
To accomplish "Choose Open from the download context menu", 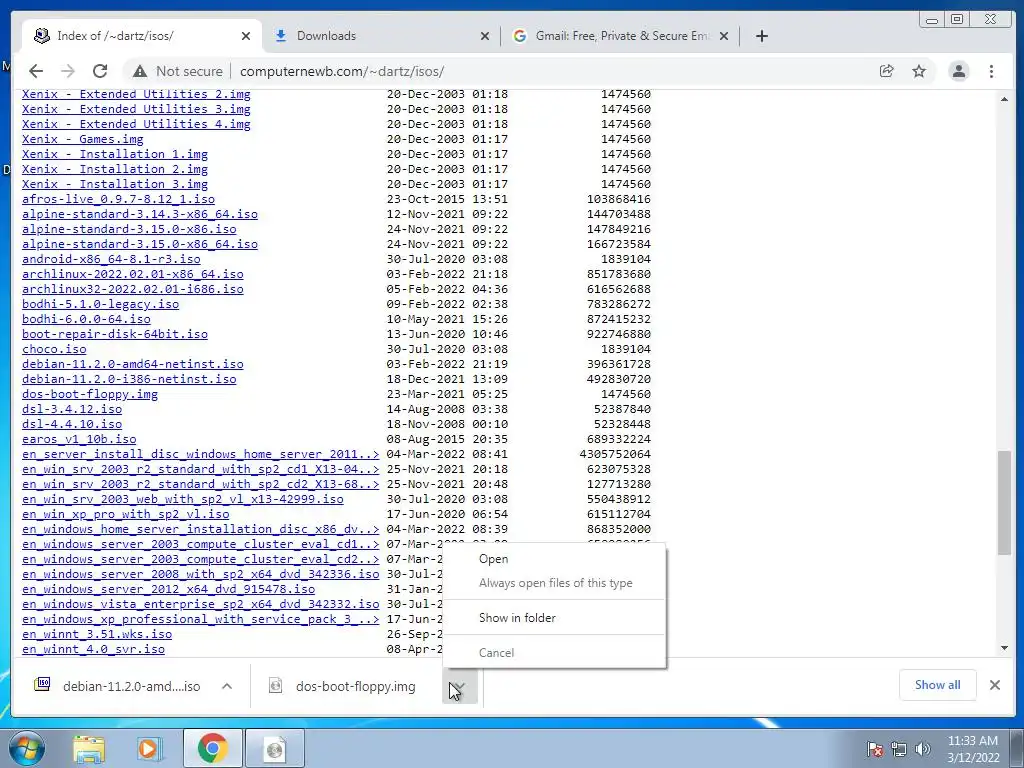I will 554,559.
